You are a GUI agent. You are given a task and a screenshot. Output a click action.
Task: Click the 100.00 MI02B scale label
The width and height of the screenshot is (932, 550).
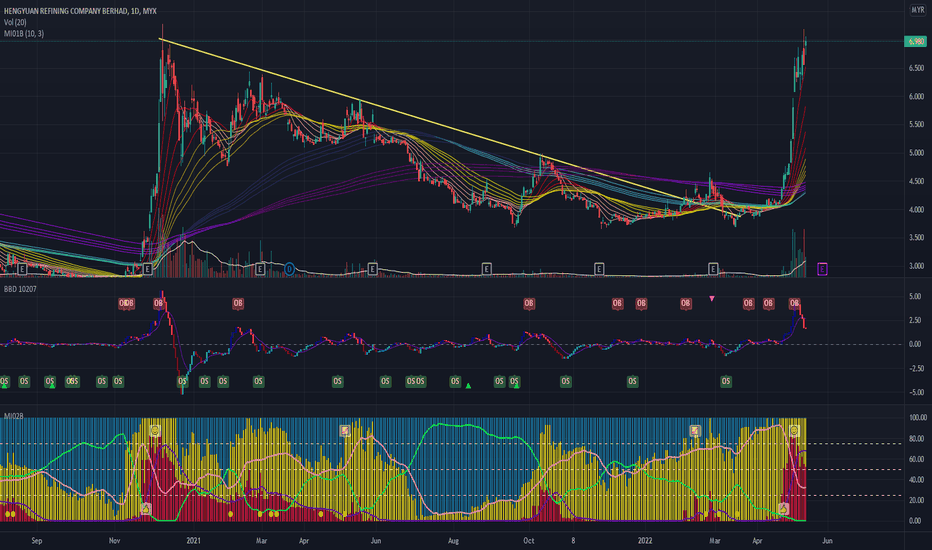[918, 418]
